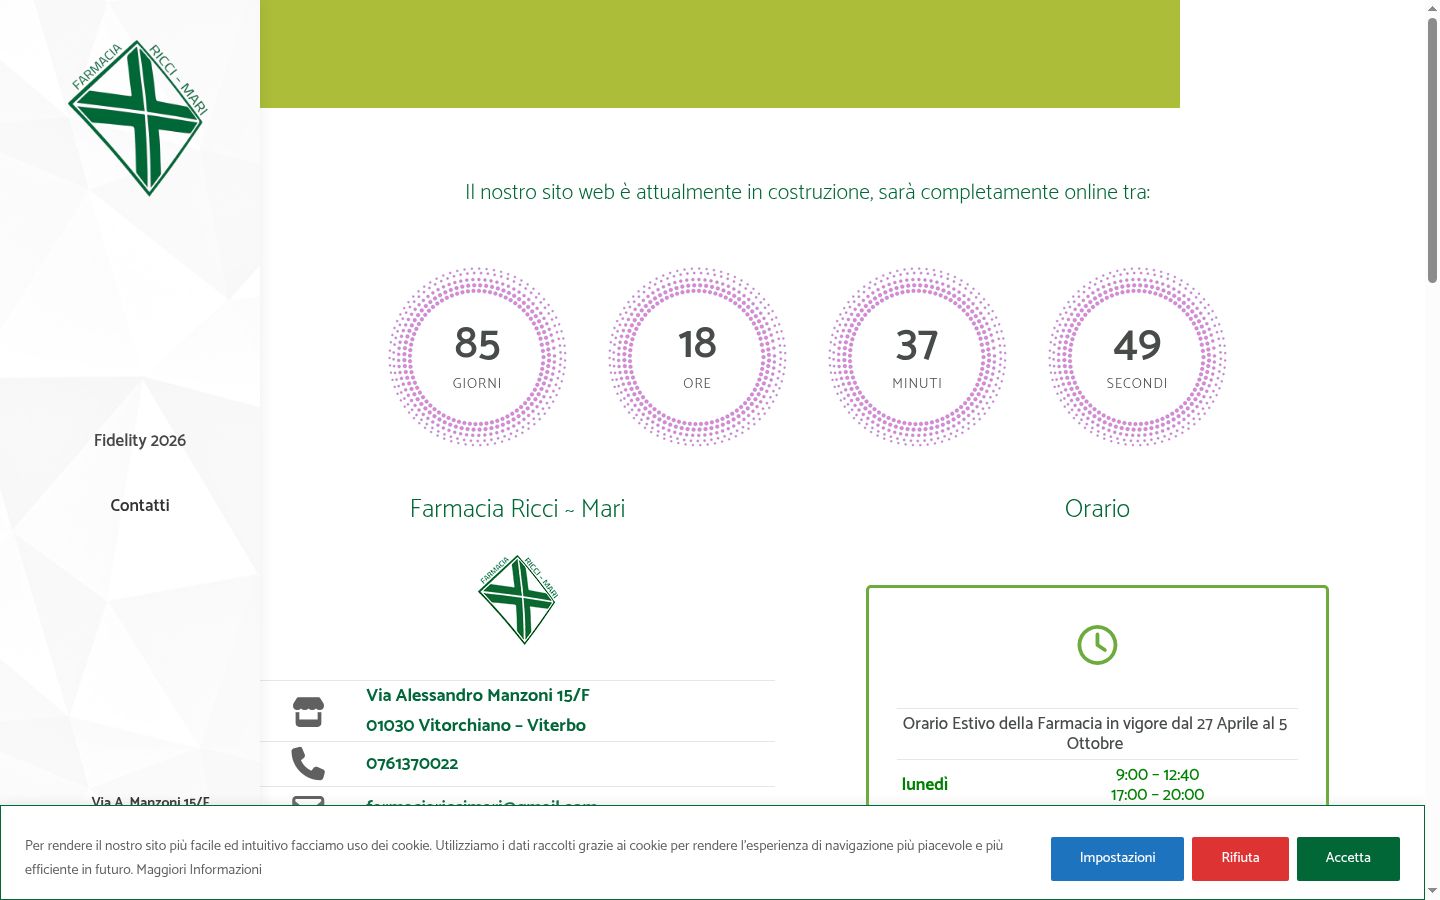Reject cookies with the Rifiuta button
This screenshot has width=1440, height=900.
(1240, 859)
